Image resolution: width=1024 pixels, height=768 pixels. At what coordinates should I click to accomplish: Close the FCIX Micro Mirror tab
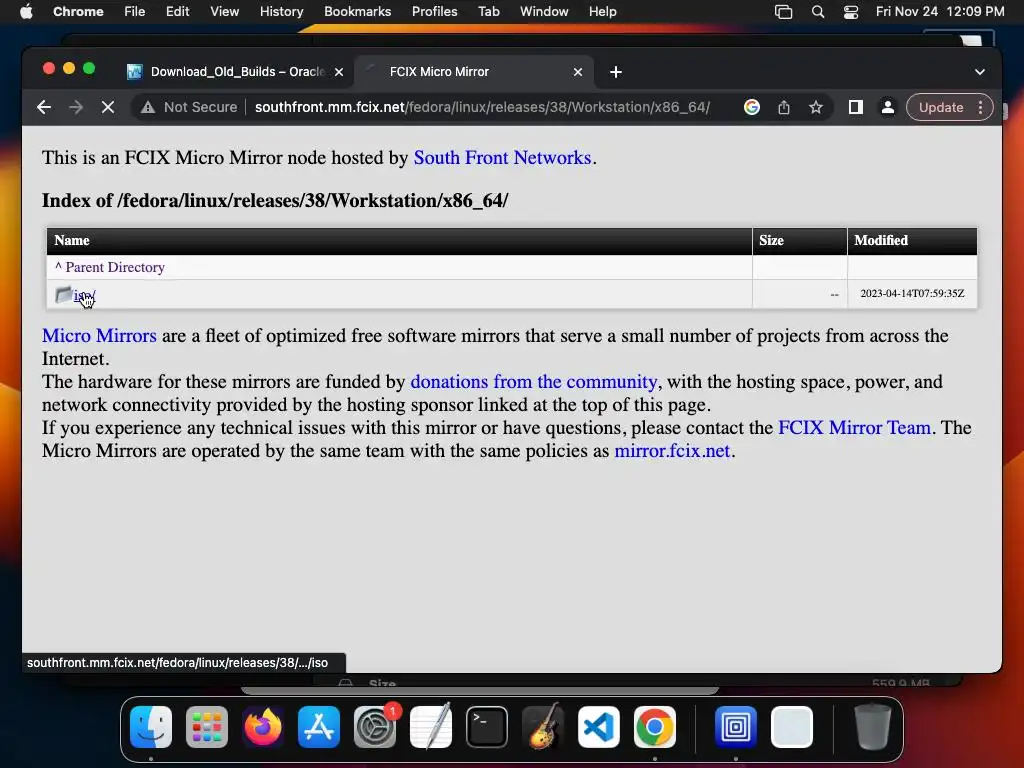pyautogui.click(x=578, y=72)
